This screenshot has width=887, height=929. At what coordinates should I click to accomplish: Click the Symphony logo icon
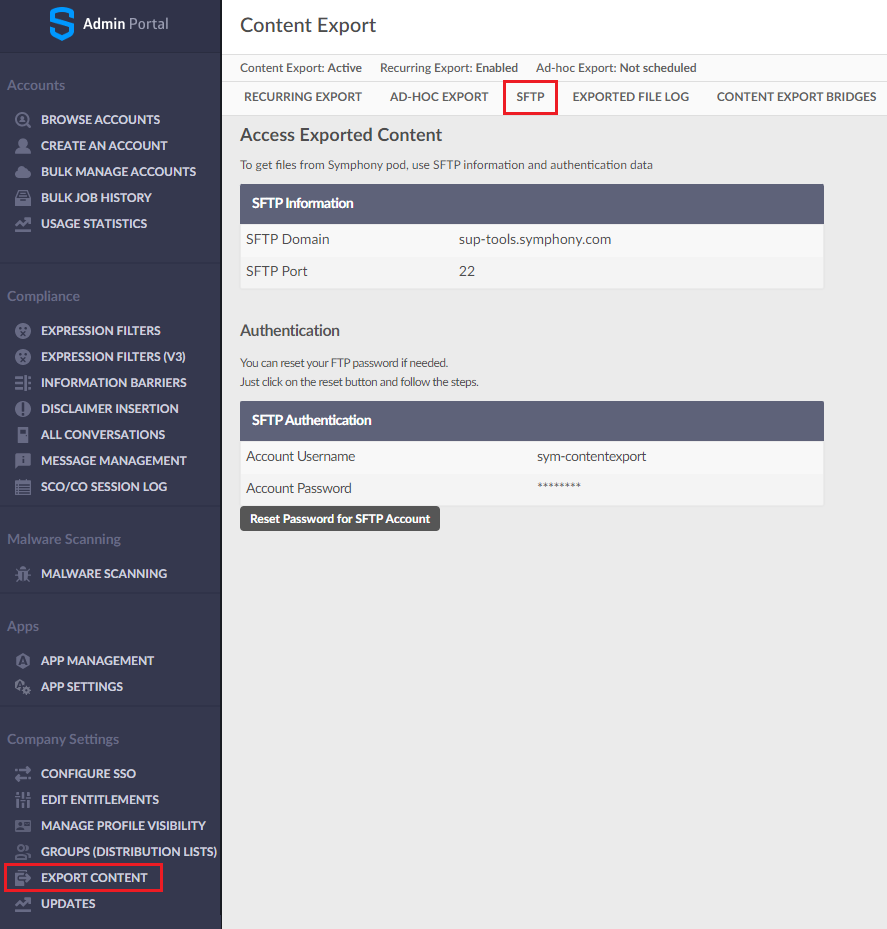[x=62, y=24]
